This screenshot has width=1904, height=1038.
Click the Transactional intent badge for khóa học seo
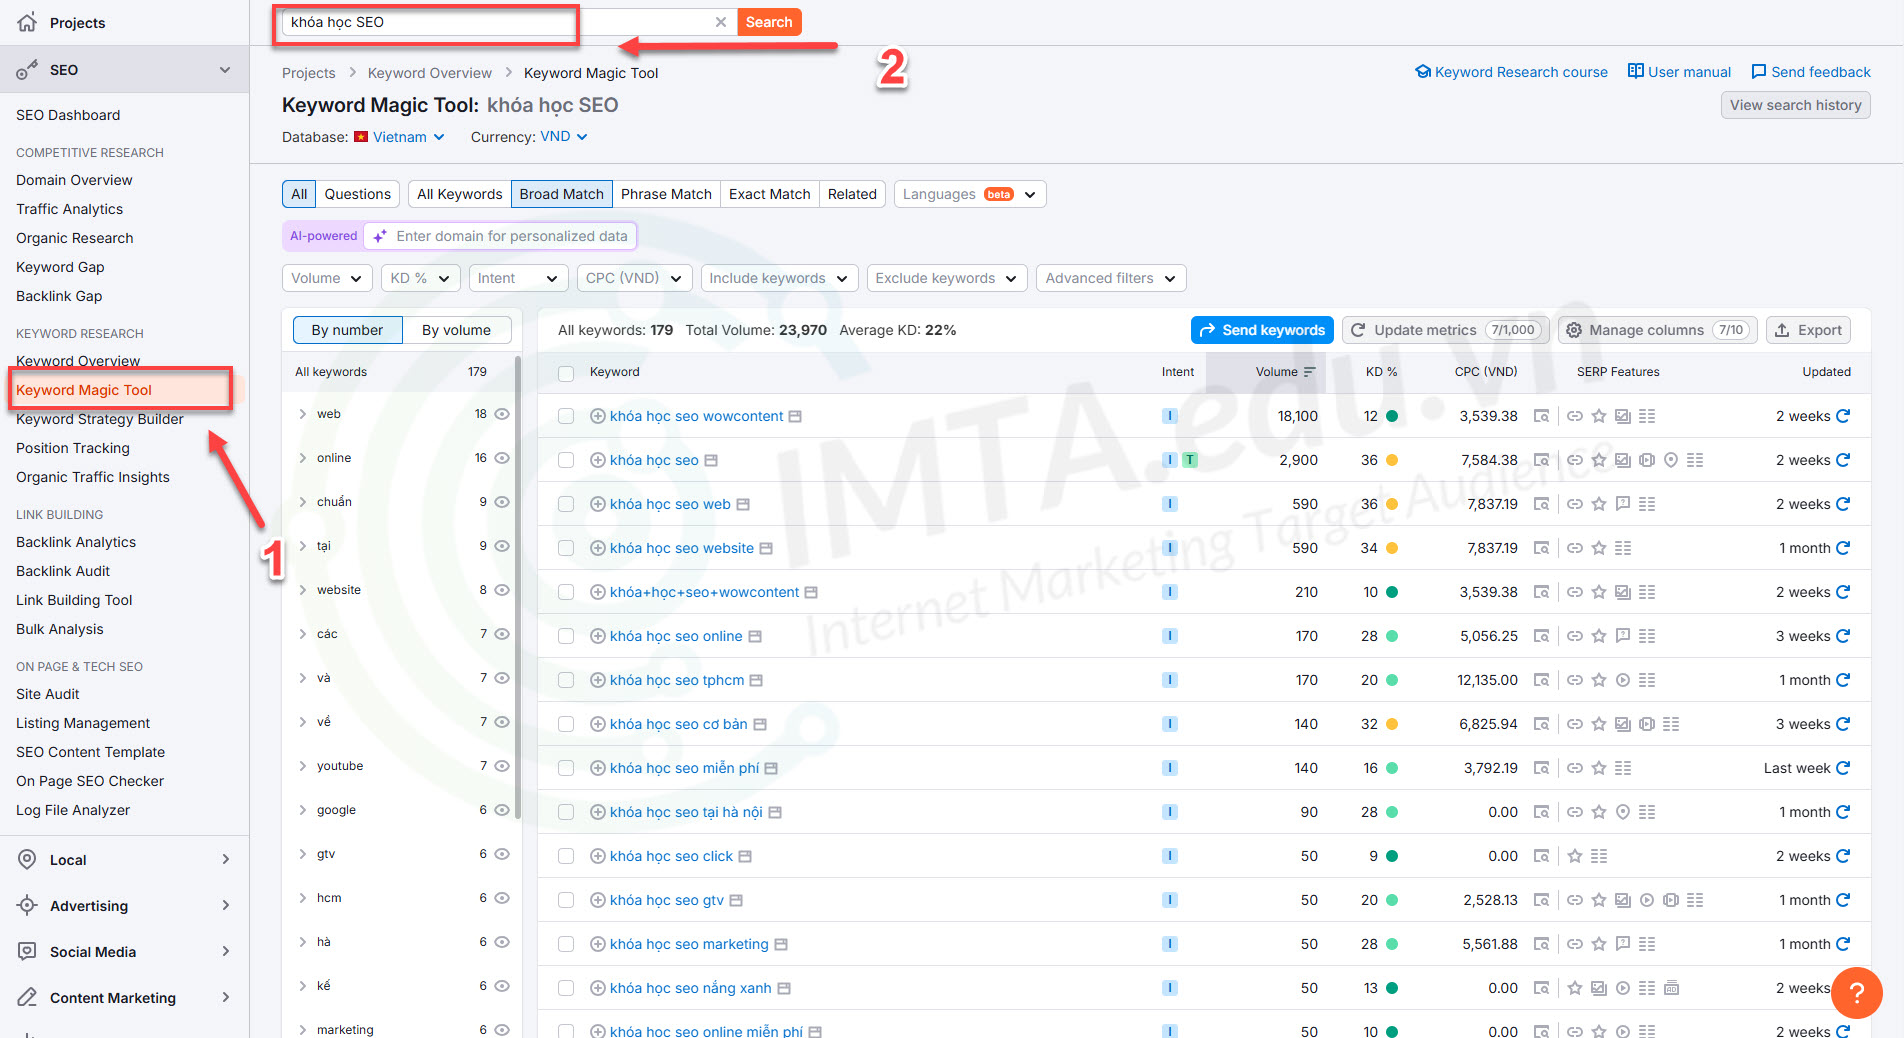[1189, 460]
